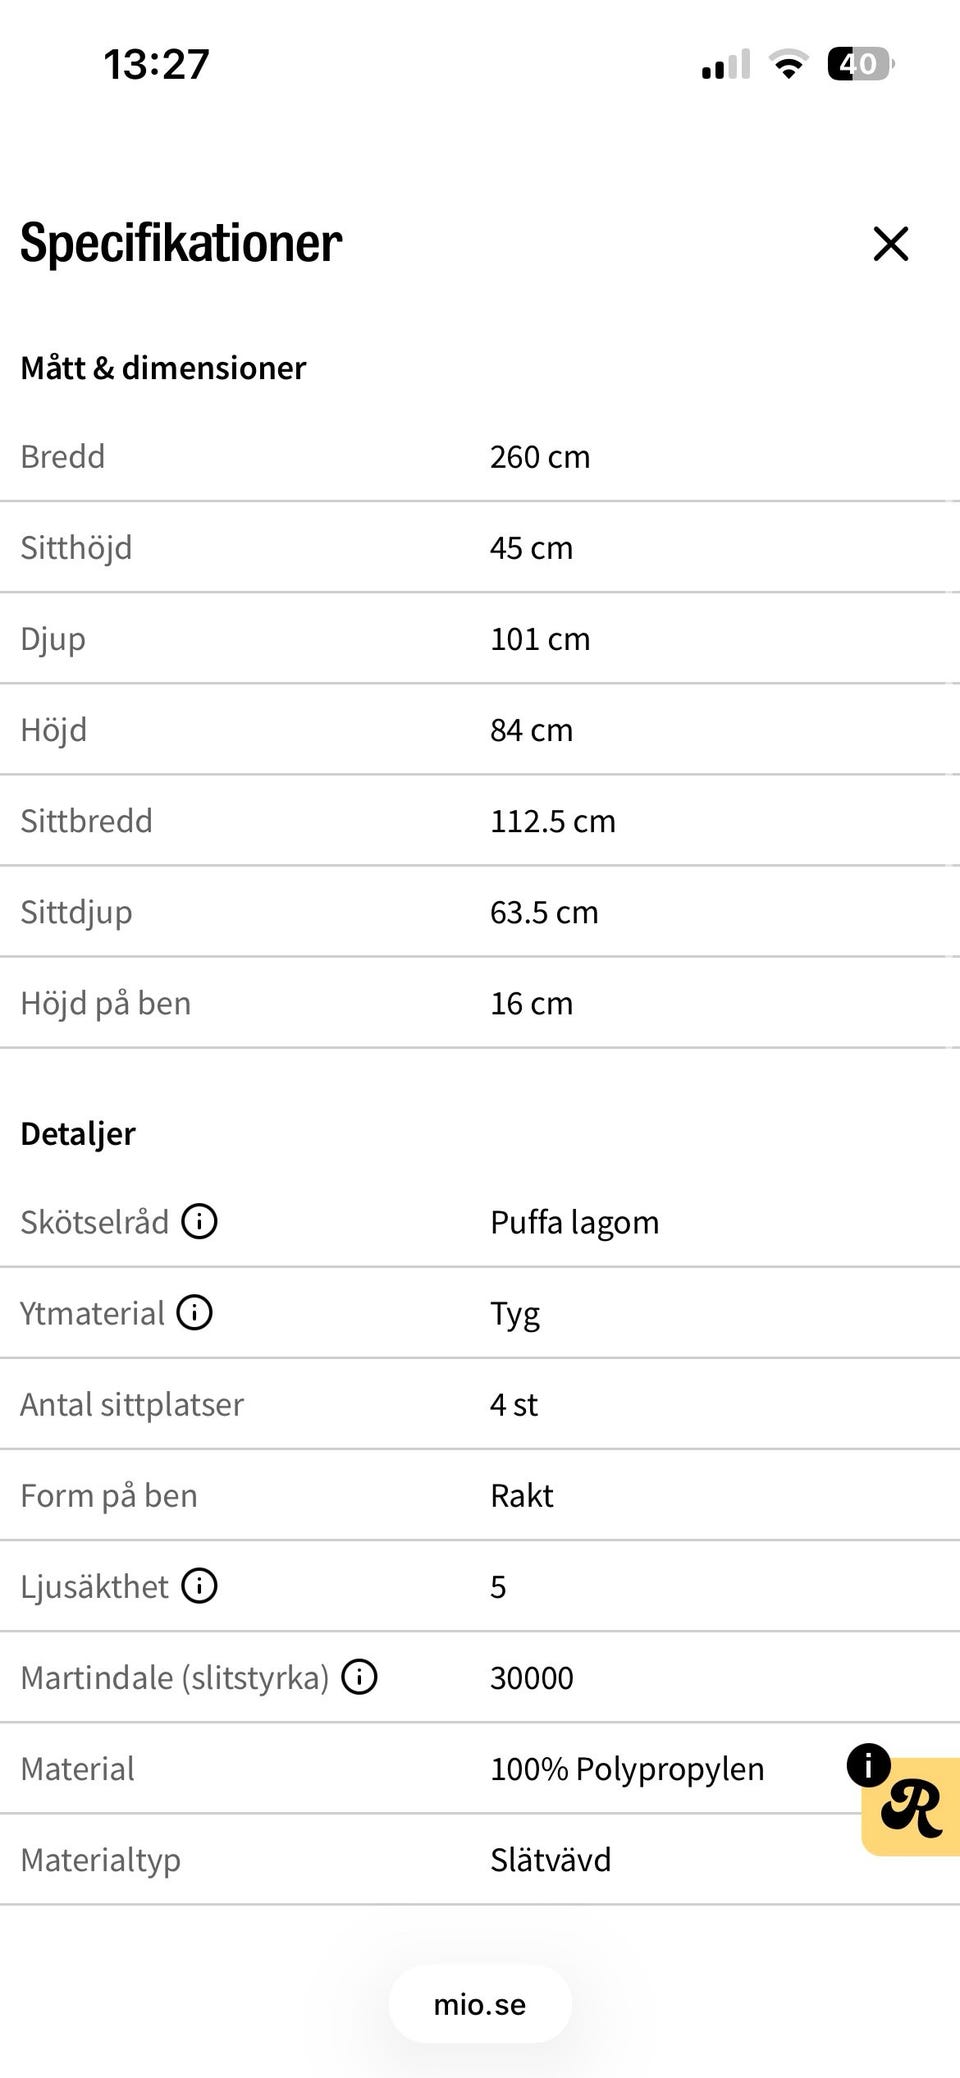The image size is (960, 2078).
Task: Tap the 13:27 clock in status bar
Action: (157, 64)
